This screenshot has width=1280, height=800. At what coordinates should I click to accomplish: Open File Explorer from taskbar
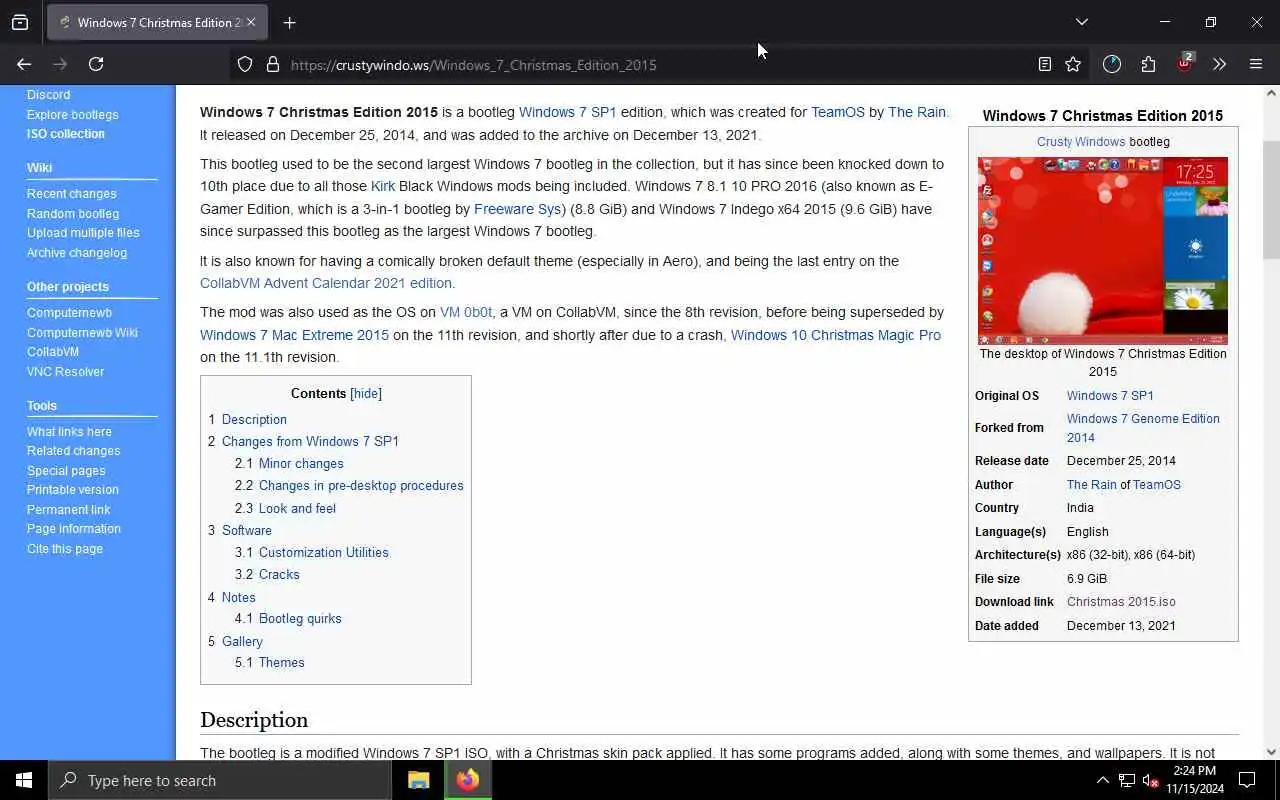coord(418,780)
